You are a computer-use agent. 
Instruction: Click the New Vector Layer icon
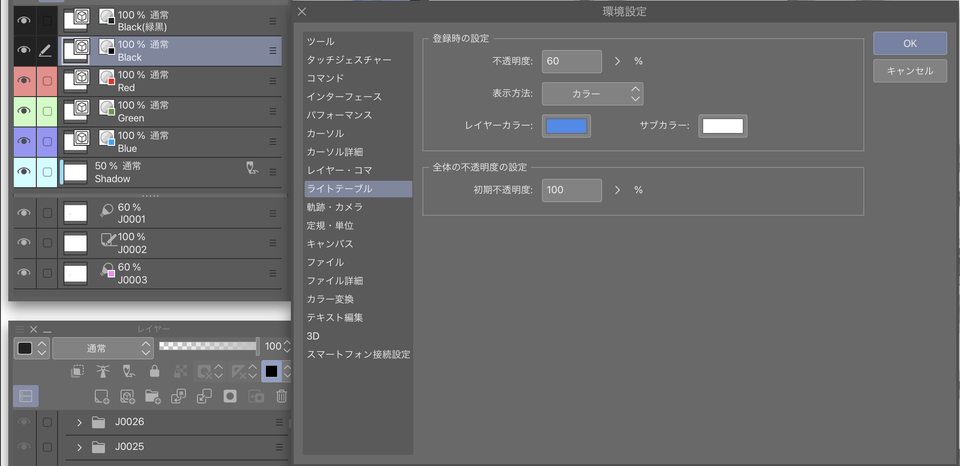127,396
